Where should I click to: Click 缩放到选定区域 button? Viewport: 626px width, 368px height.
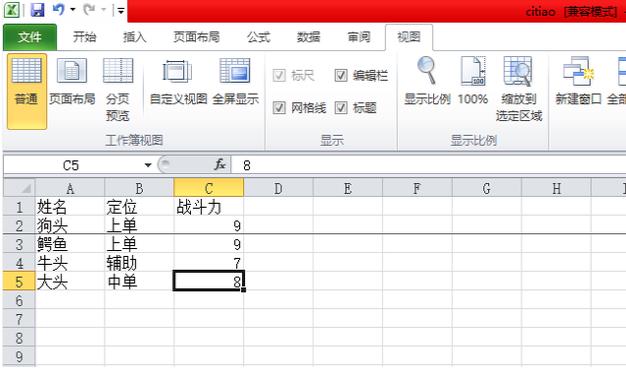tap(519, 89)
